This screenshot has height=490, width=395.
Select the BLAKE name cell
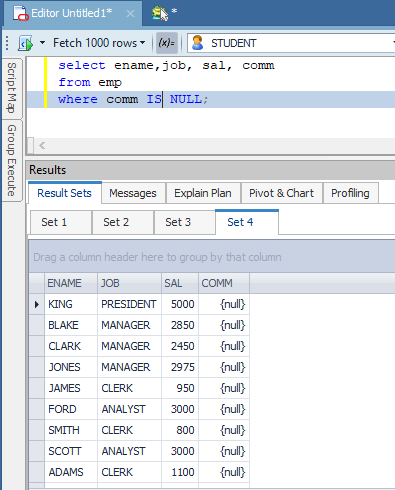point(71,325)
